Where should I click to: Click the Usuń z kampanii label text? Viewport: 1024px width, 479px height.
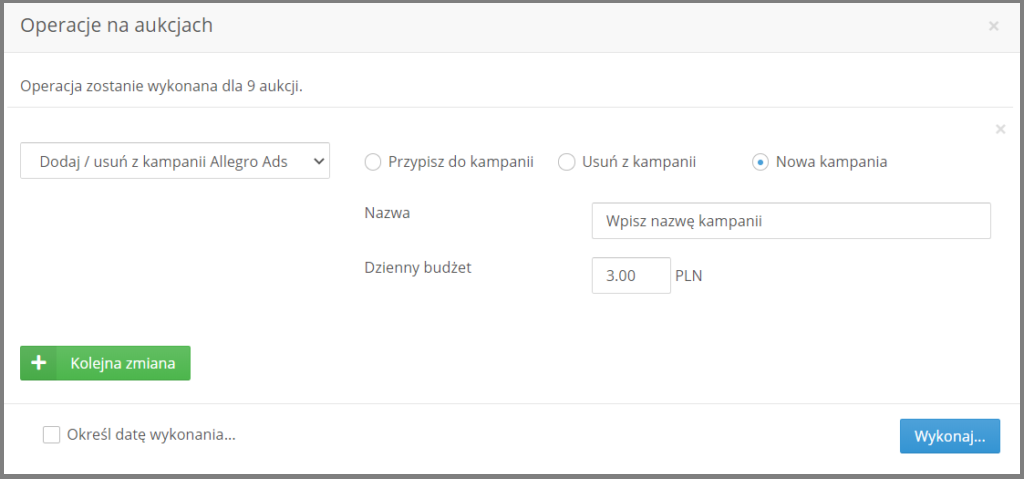[x=639, y=162]
